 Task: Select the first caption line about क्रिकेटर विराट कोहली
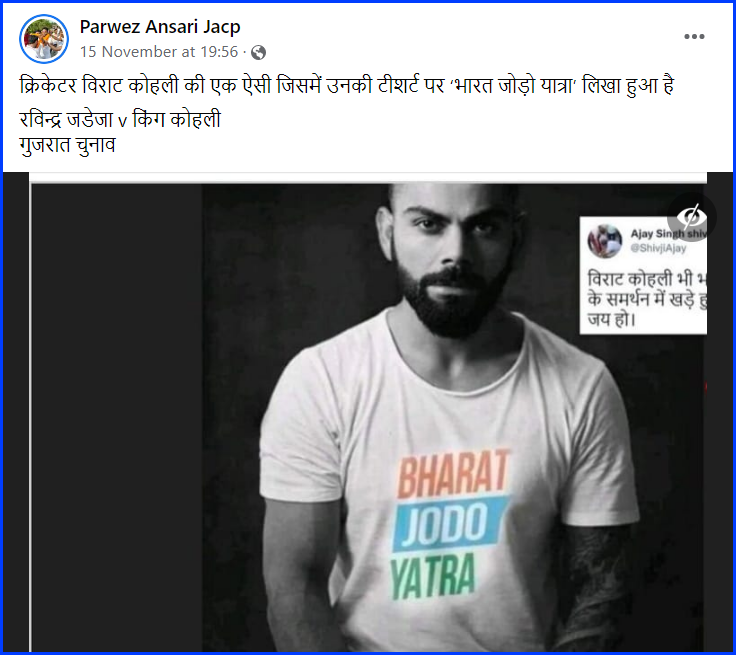pos(346,86)
